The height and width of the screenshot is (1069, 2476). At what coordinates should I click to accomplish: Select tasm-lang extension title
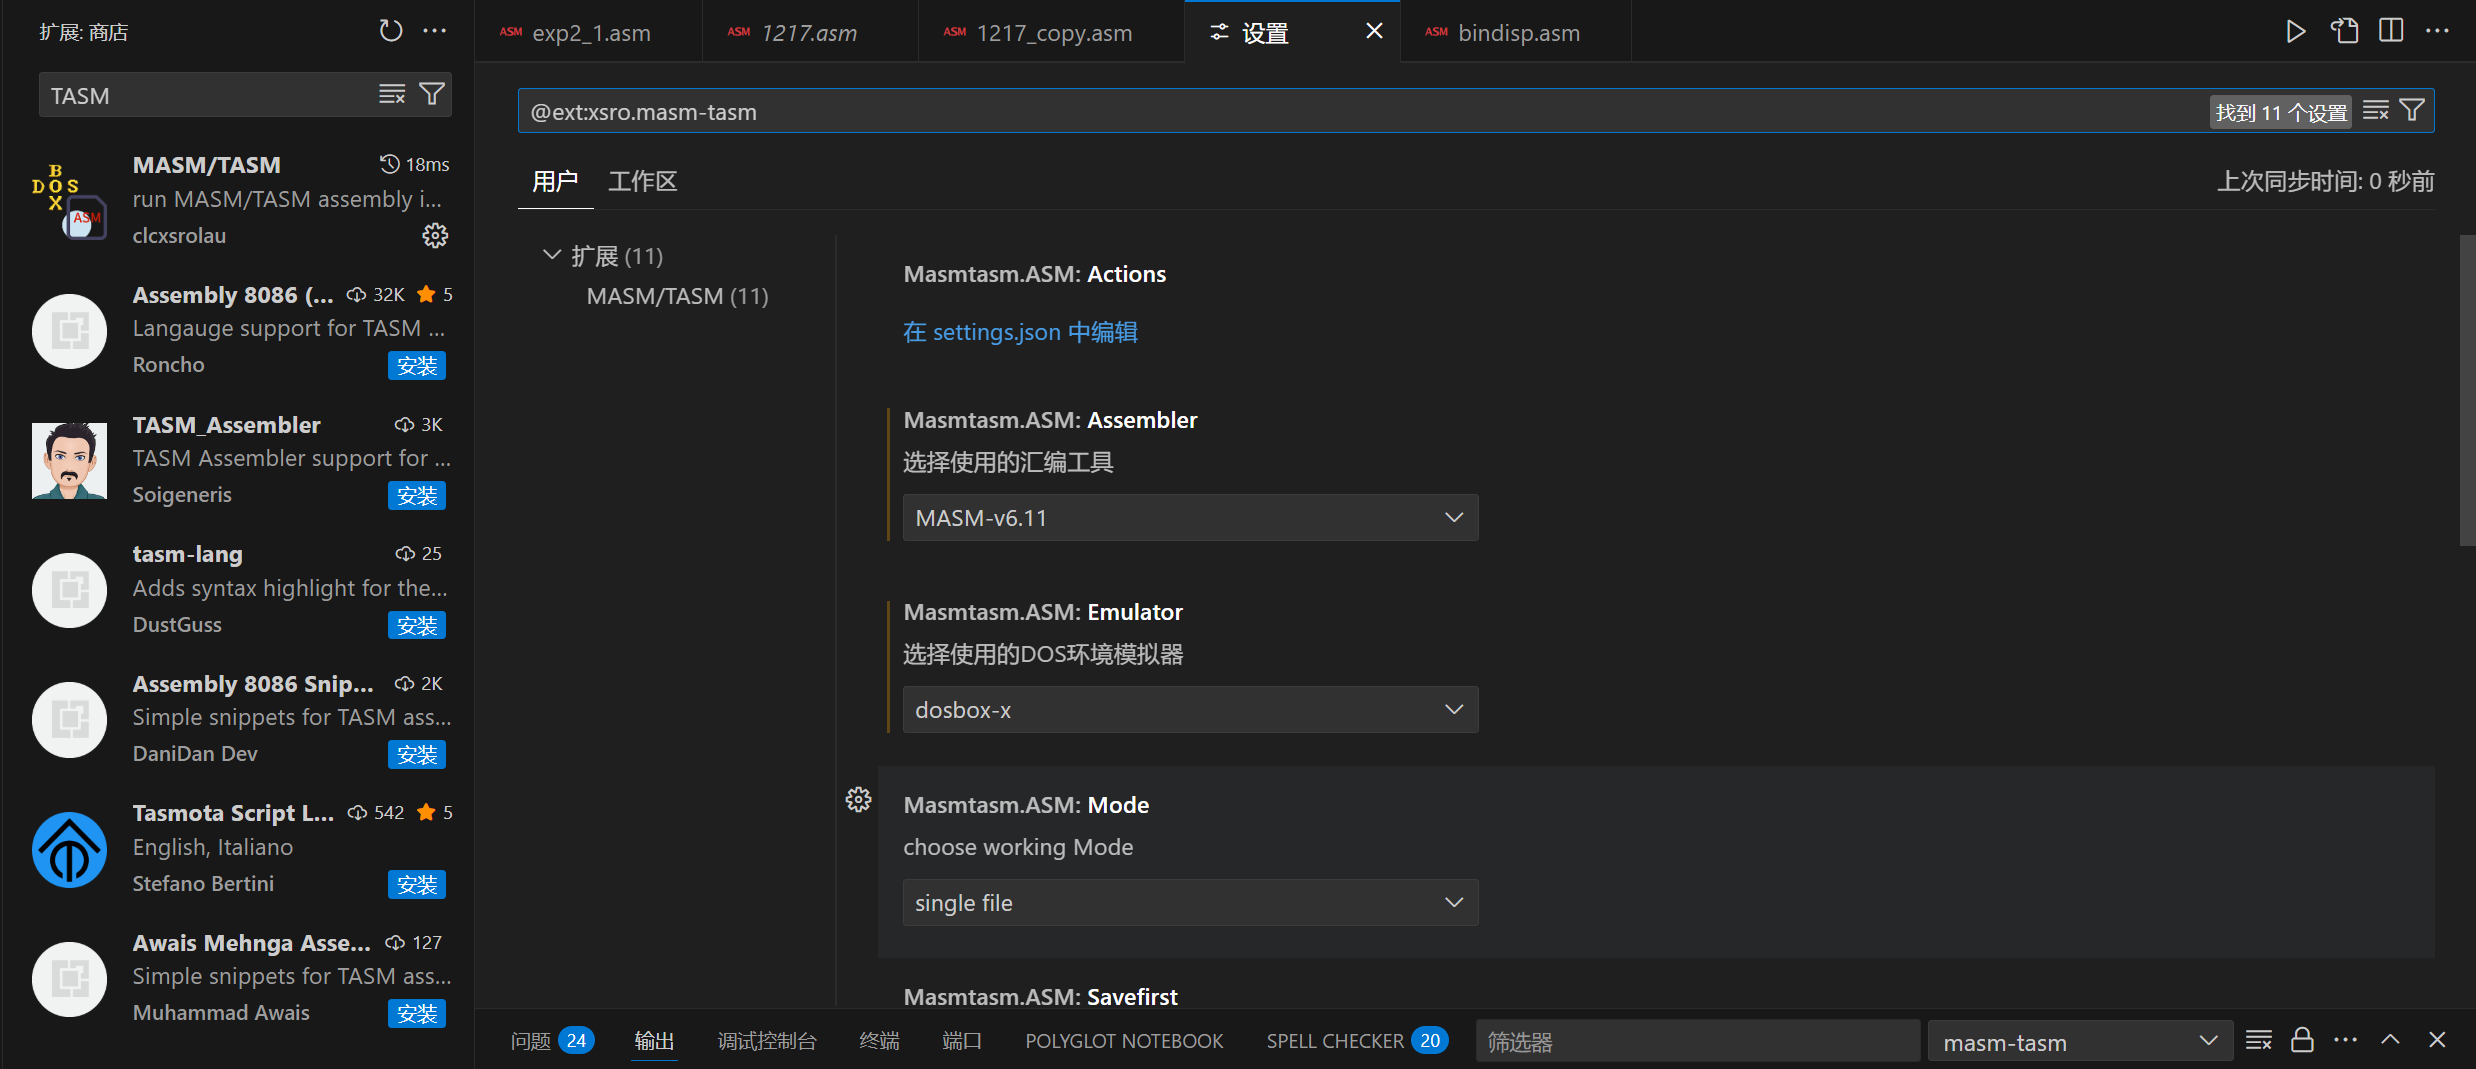(x=188, y=554)
